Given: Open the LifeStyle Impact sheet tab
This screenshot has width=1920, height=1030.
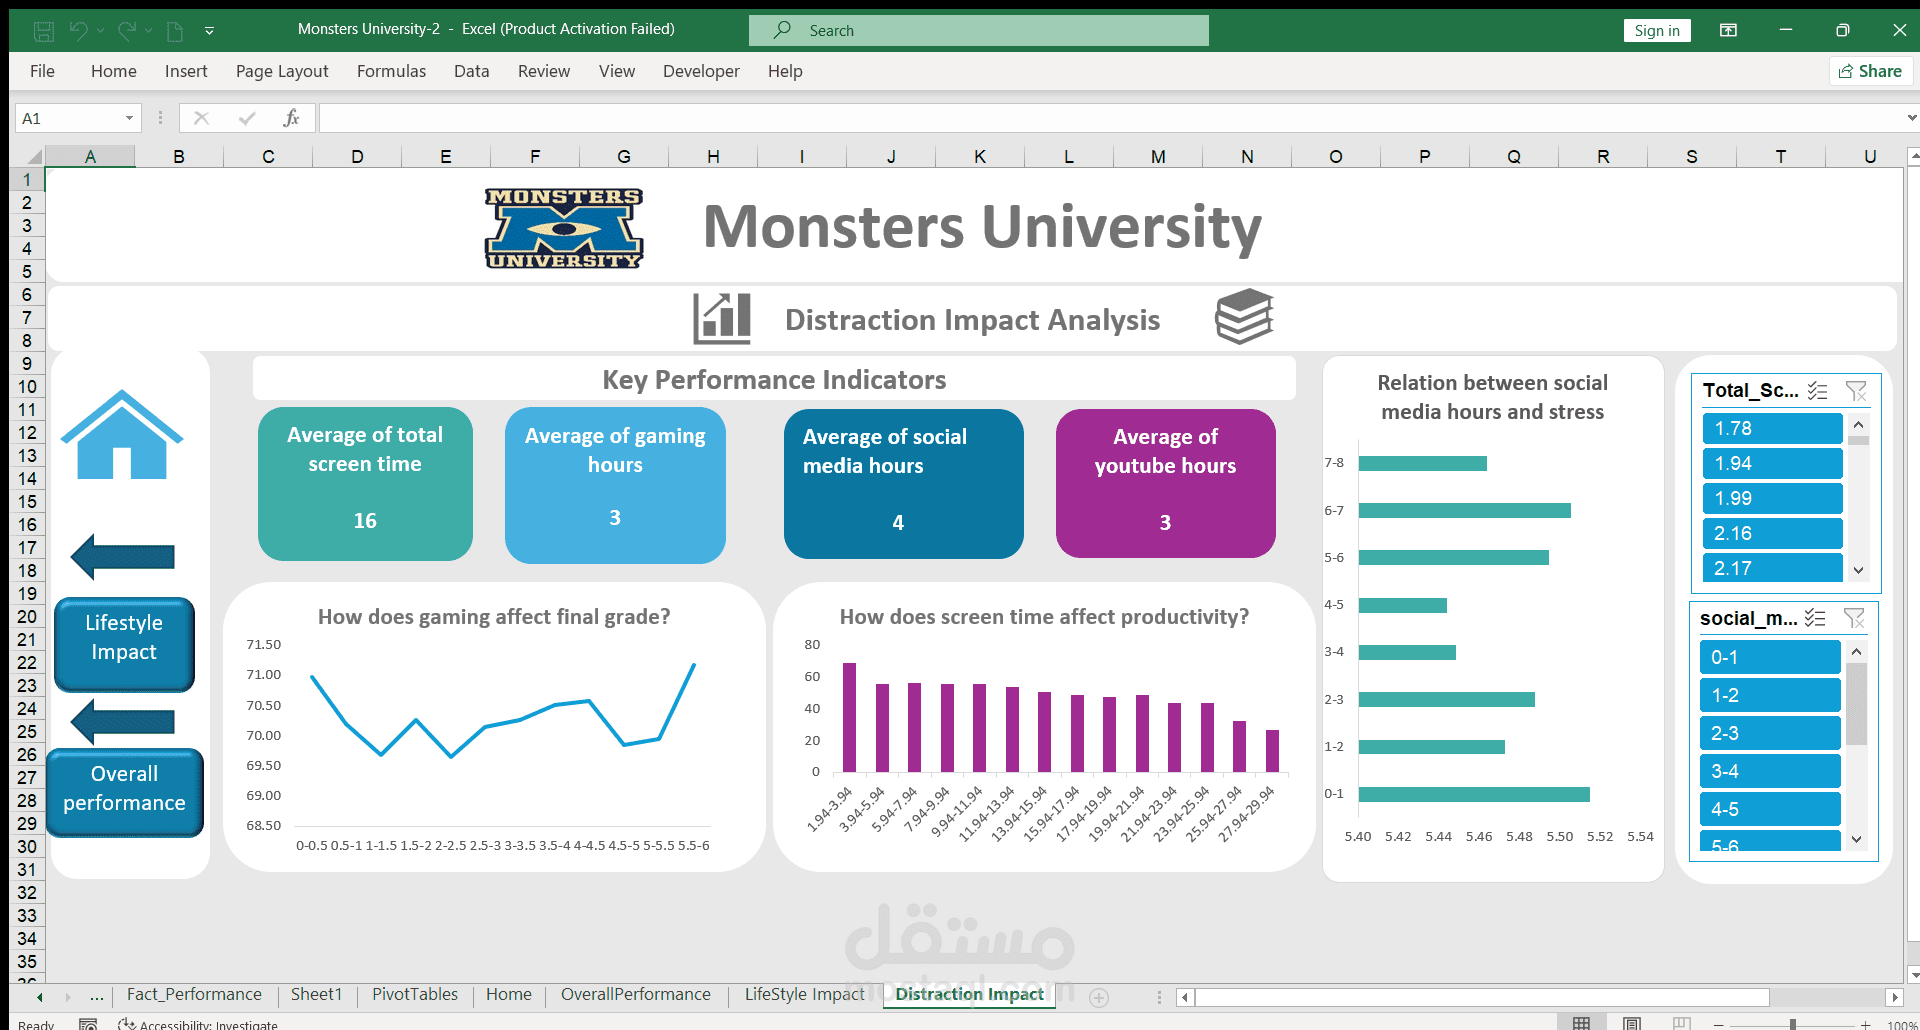Looking at the screenshot, I should click(x=804, y=994).
